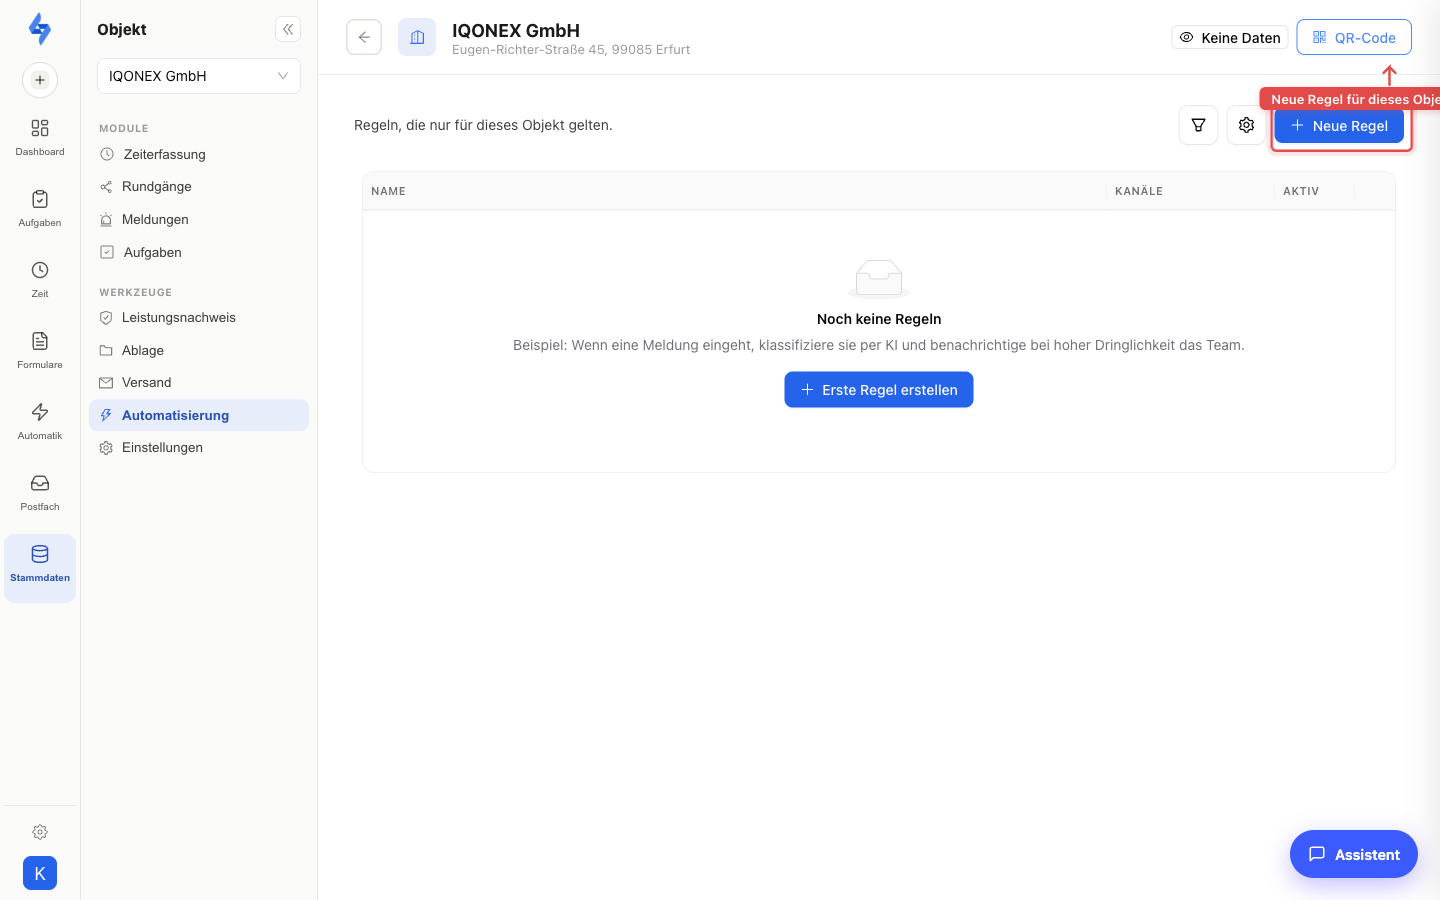
Task: Open Einstellungen in sidebar
Action: pos(199,448)
